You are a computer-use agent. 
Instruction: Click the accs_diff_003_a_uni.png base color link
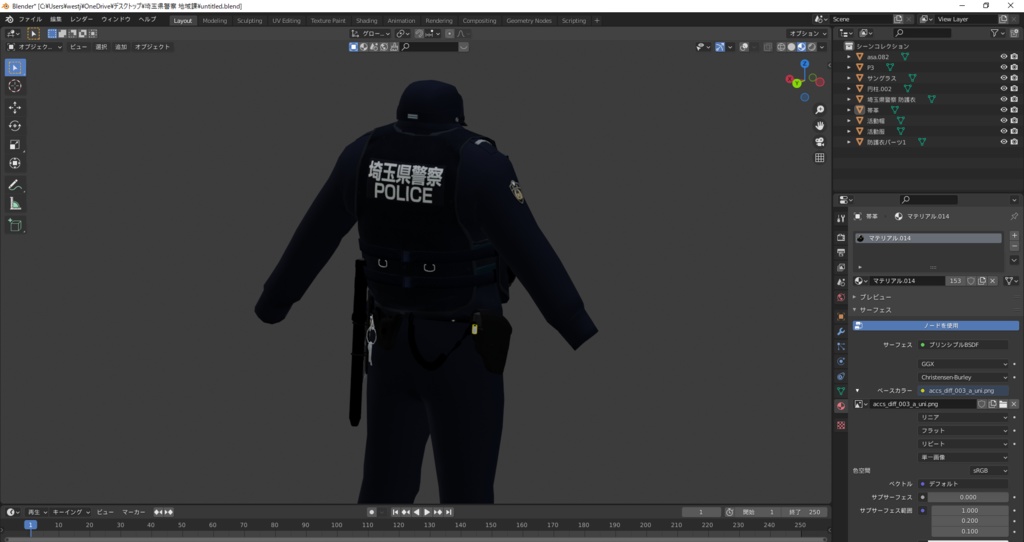(963, 391)
